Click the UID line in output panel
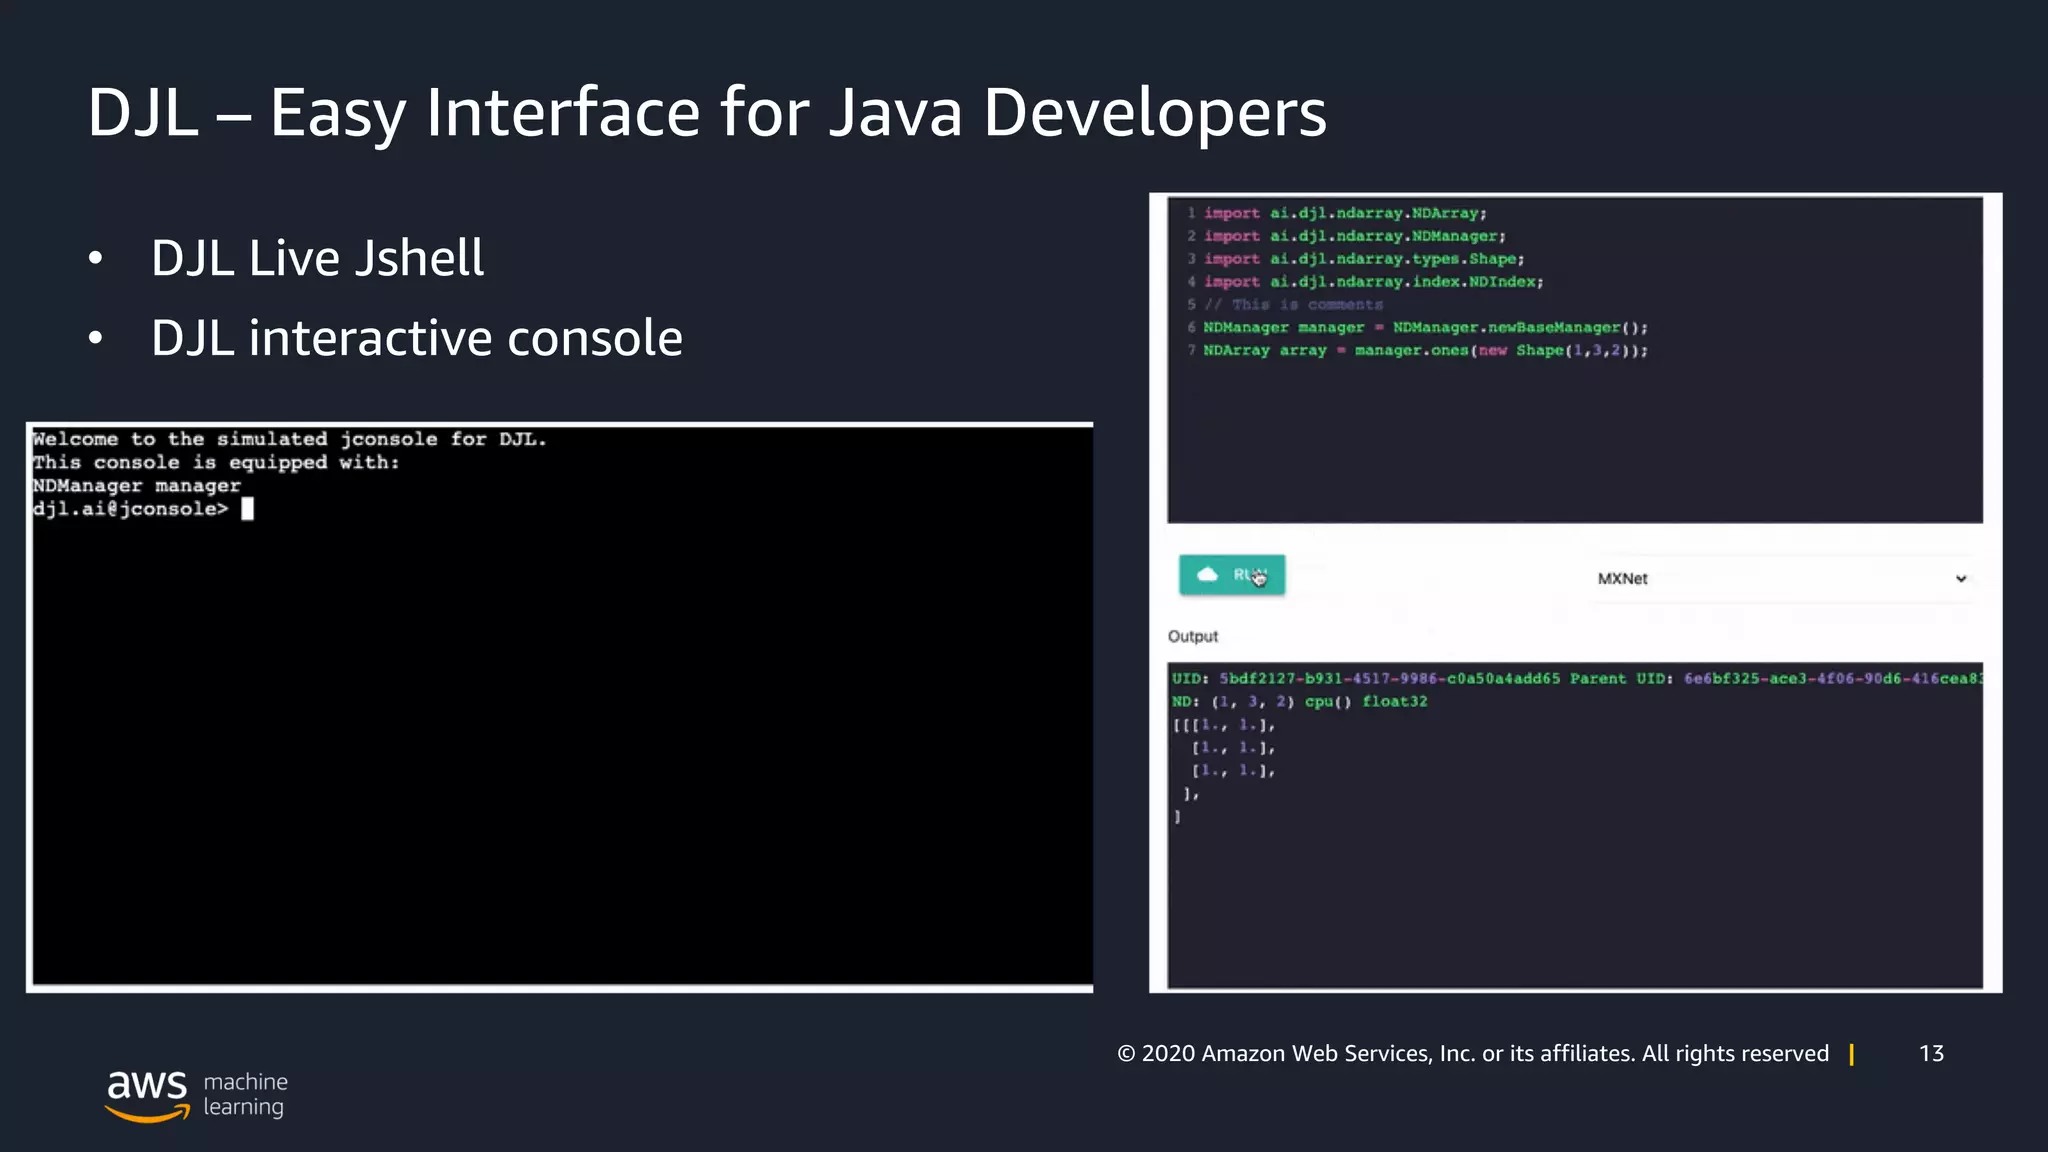 point(1577,679)
